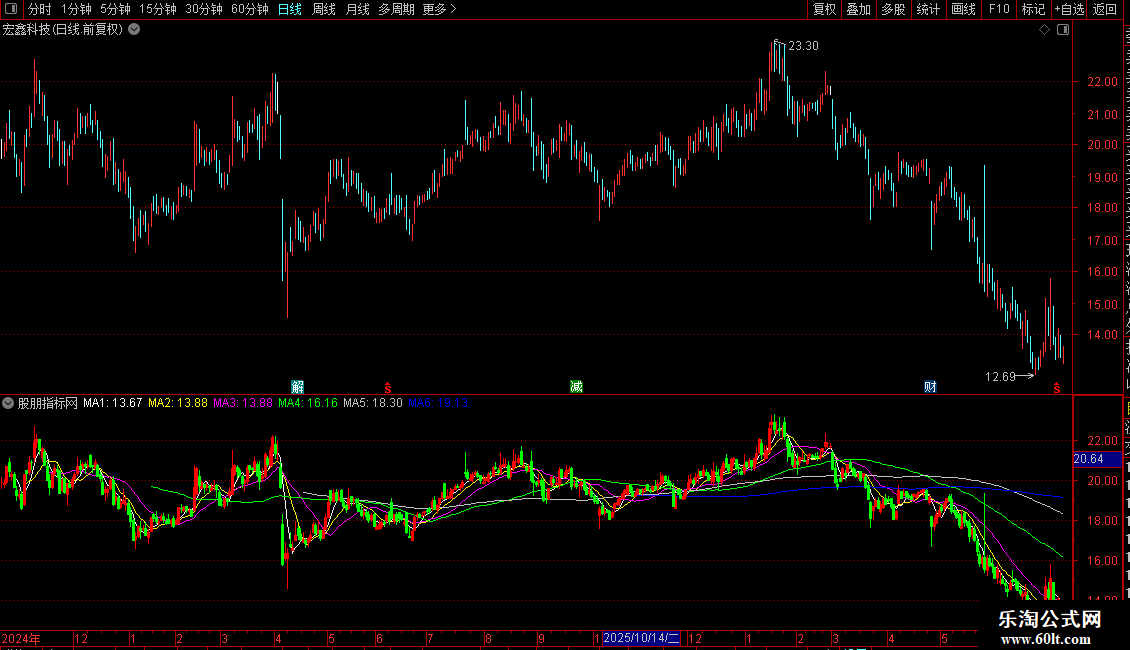
Task: Expand dropdown beside 宏鑫科技 title
Action: pos(134,30)
